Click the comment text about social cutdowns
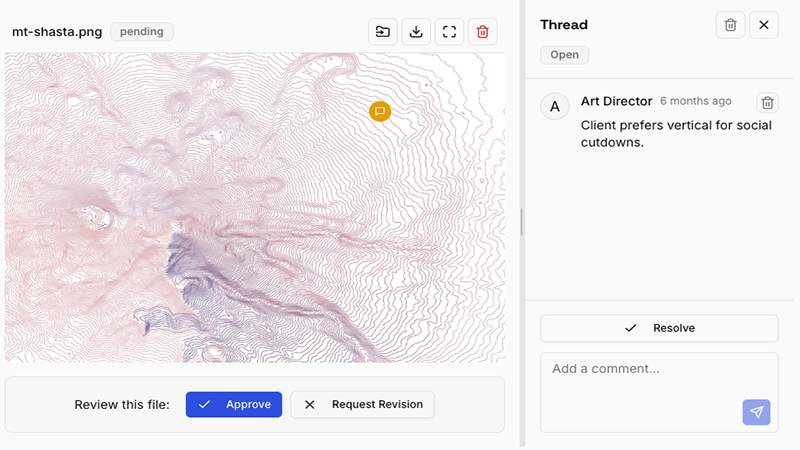 click(x=676, y=134)
